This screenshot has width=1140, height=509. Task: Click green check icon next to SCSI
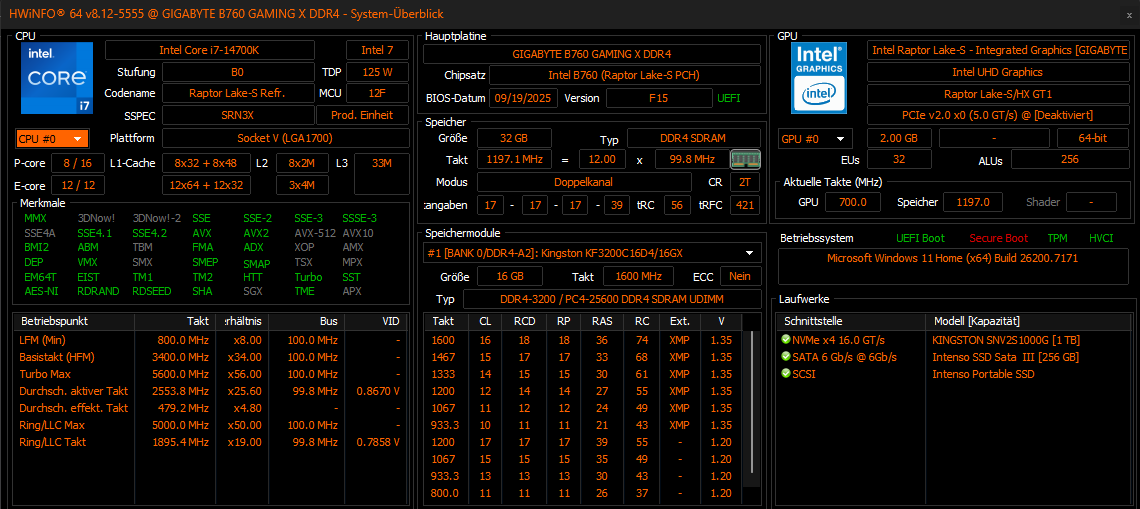(x=785, y=374)
